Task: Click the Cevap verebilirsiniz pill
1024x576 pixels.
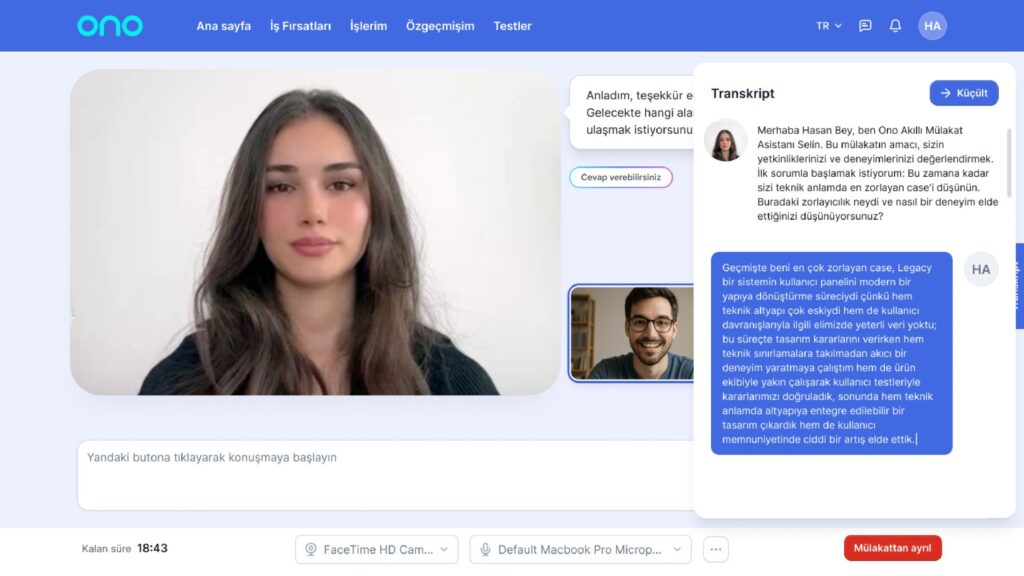Action: (x=620, y=176)
